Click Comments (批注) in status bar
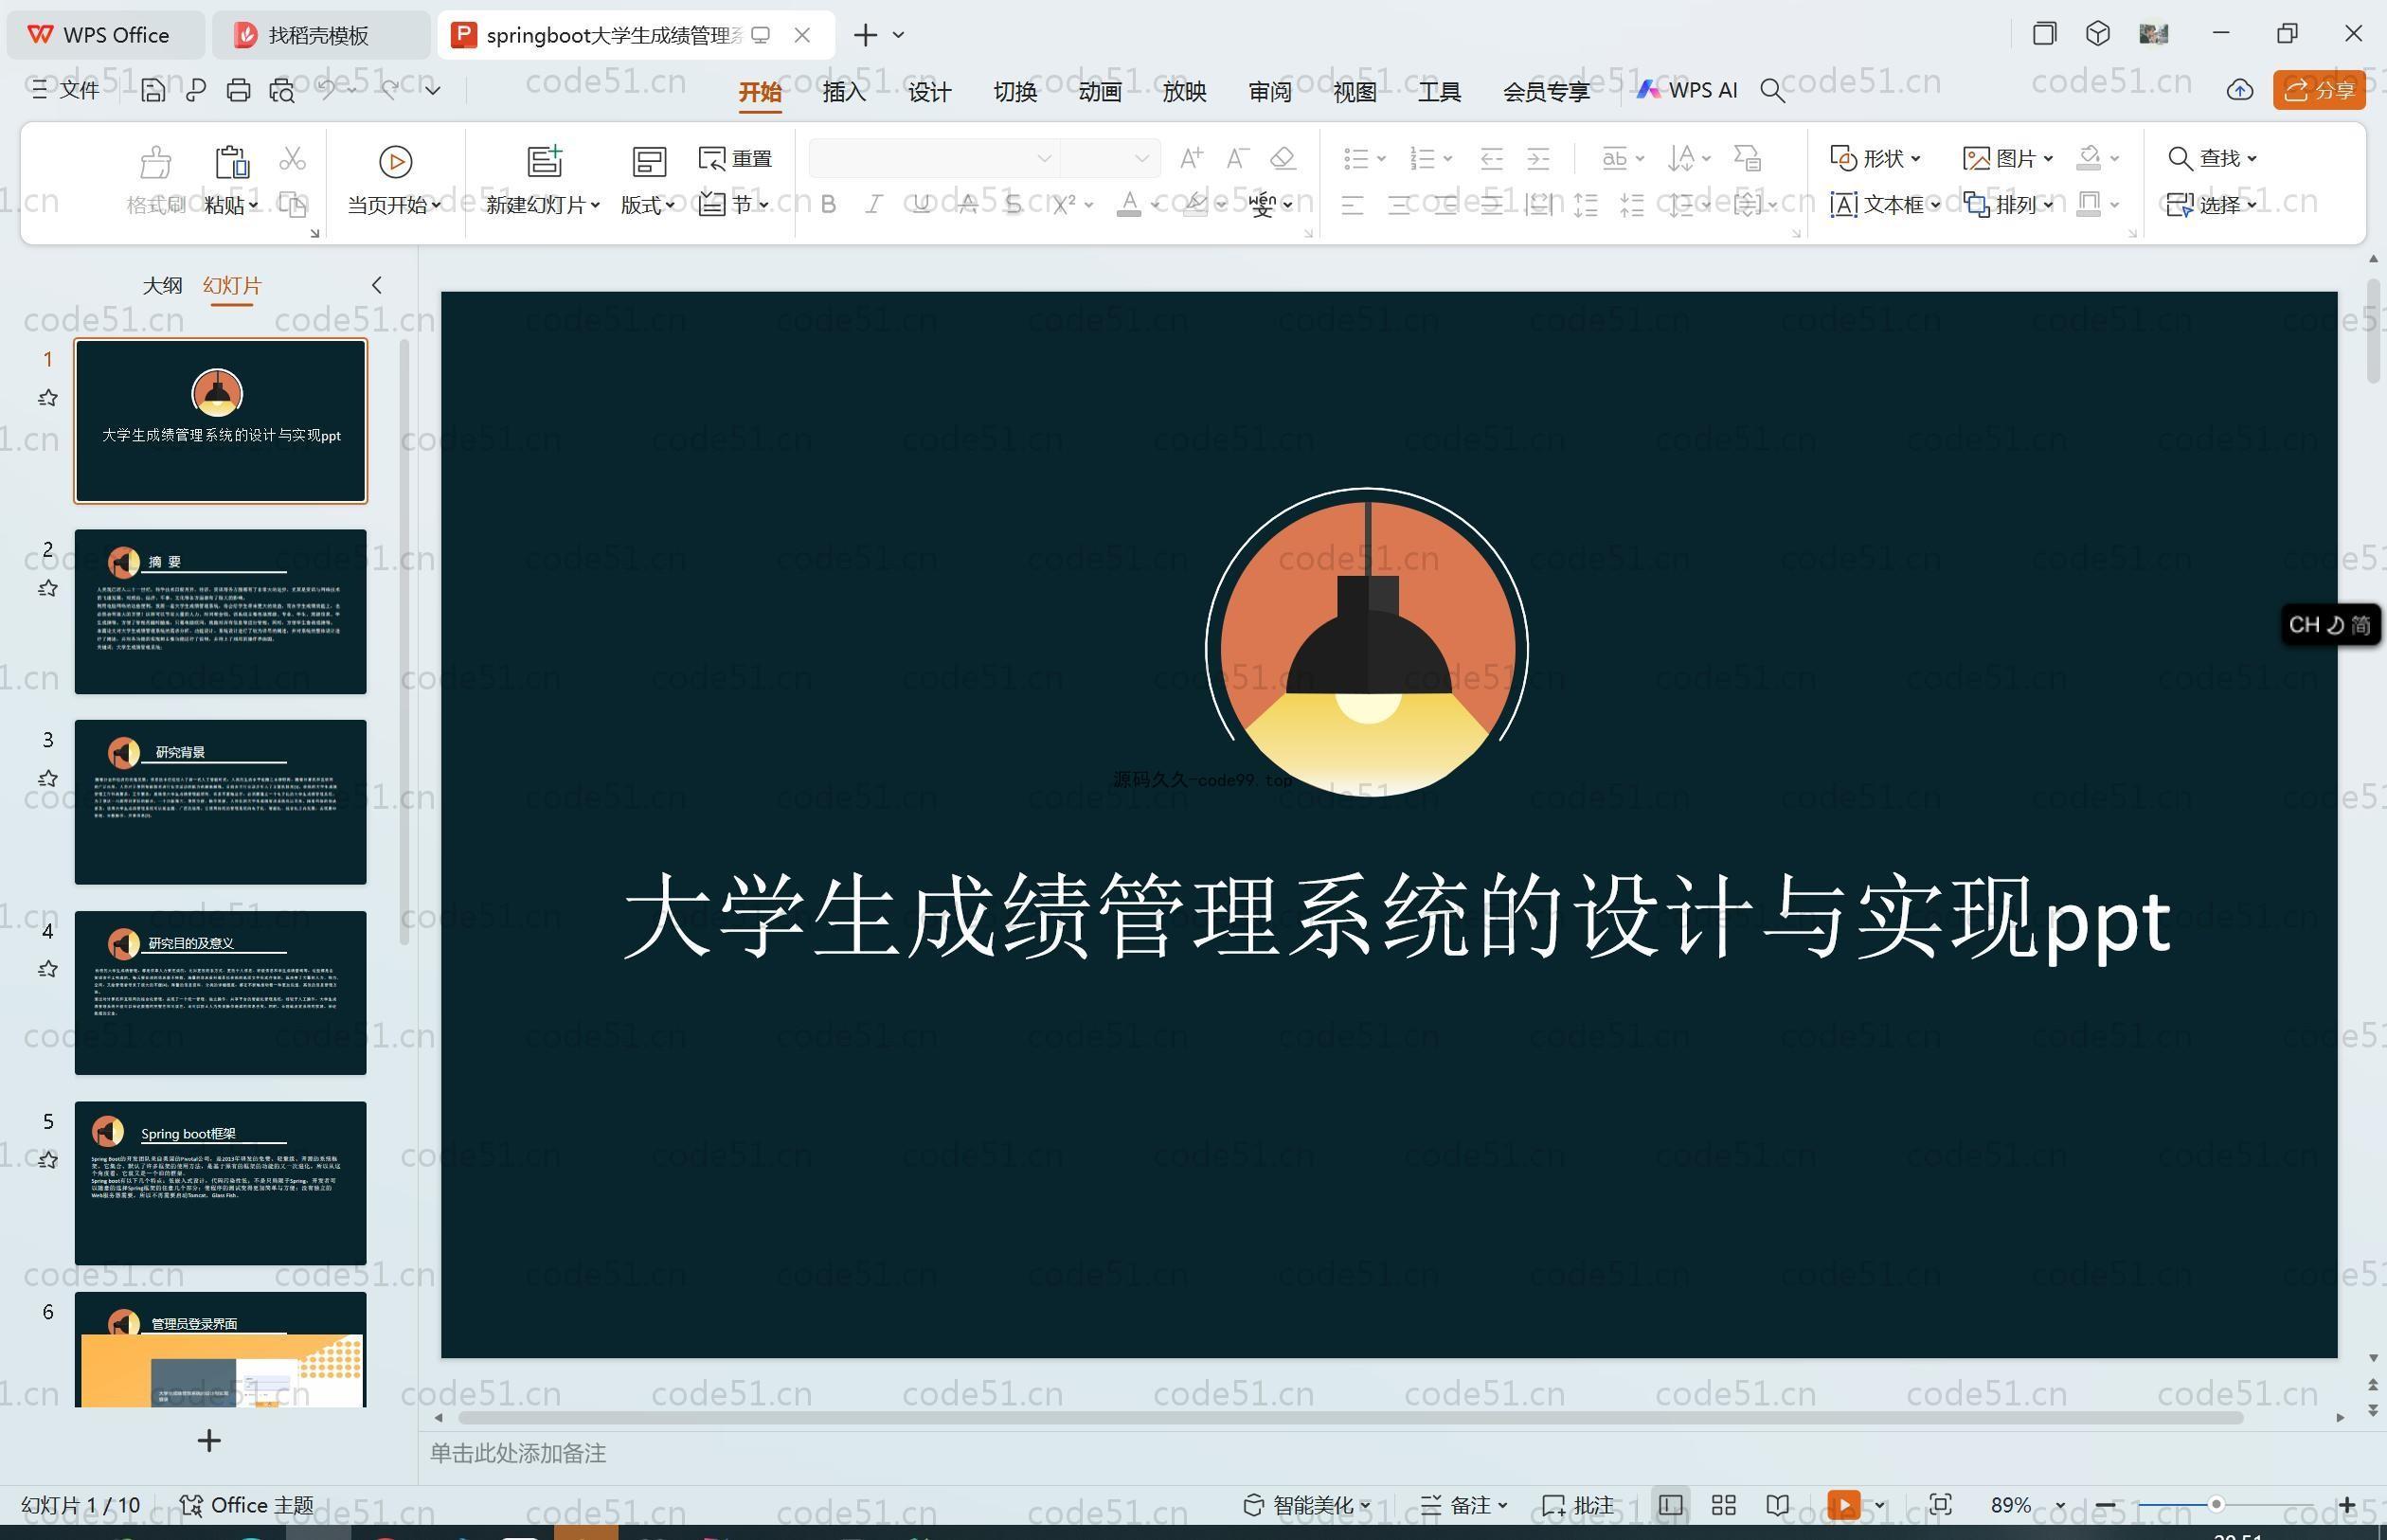 pyautogui.click(x=1579, y=1505)
